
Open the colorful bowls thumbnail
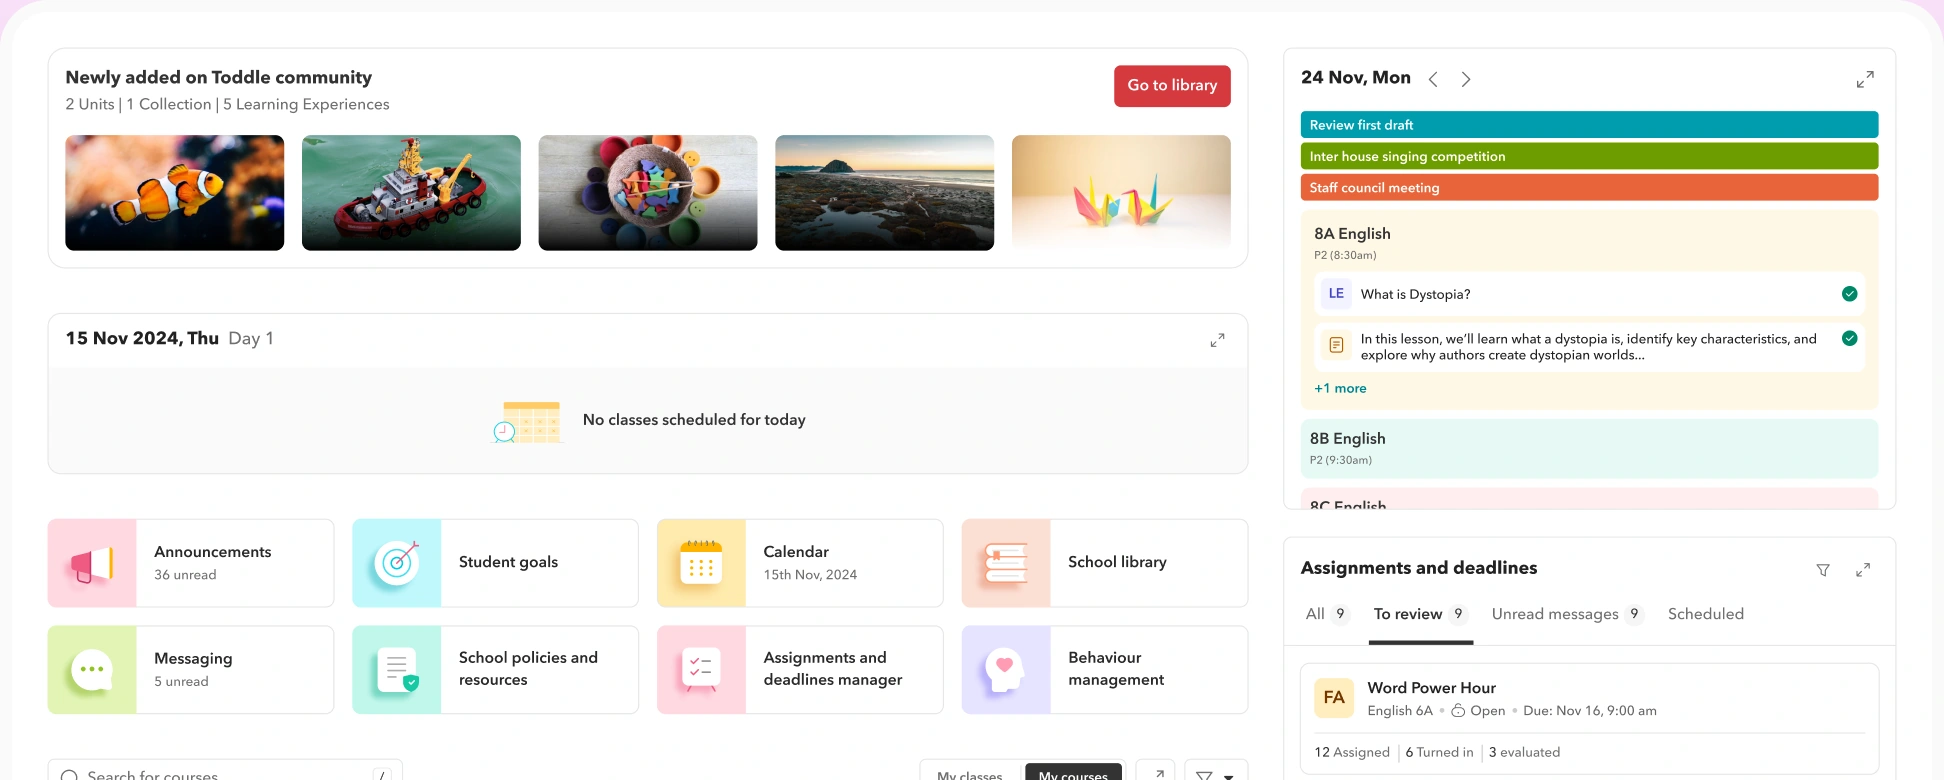tap(648, 193)
